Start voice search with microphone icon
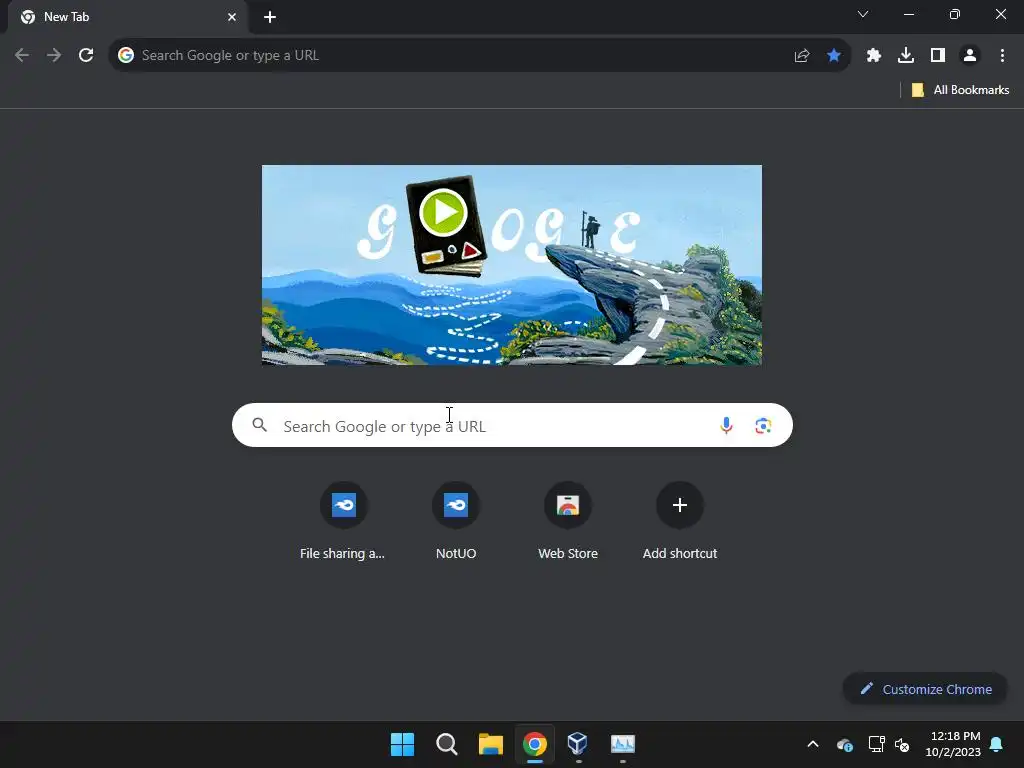 (x=726, y=426)
